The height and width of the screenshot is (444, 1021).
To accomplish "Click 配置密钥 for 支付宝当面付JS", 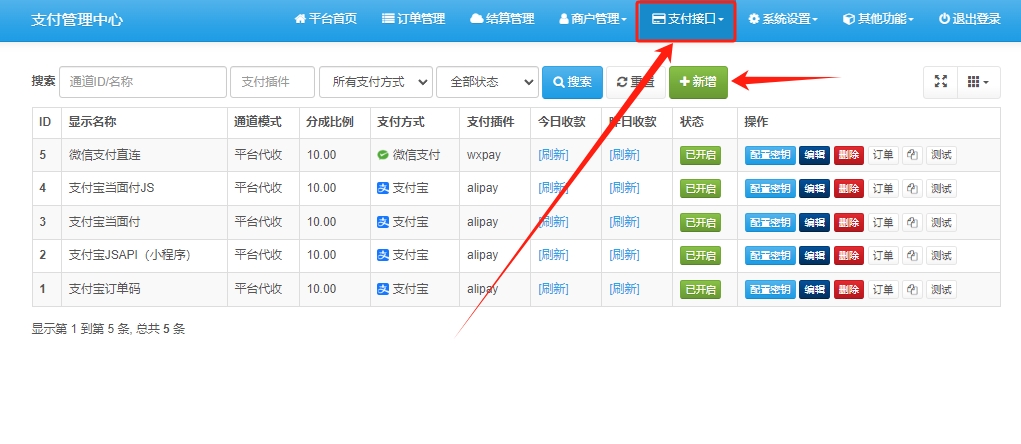I will pyautogui.click(x=770, y=189).
